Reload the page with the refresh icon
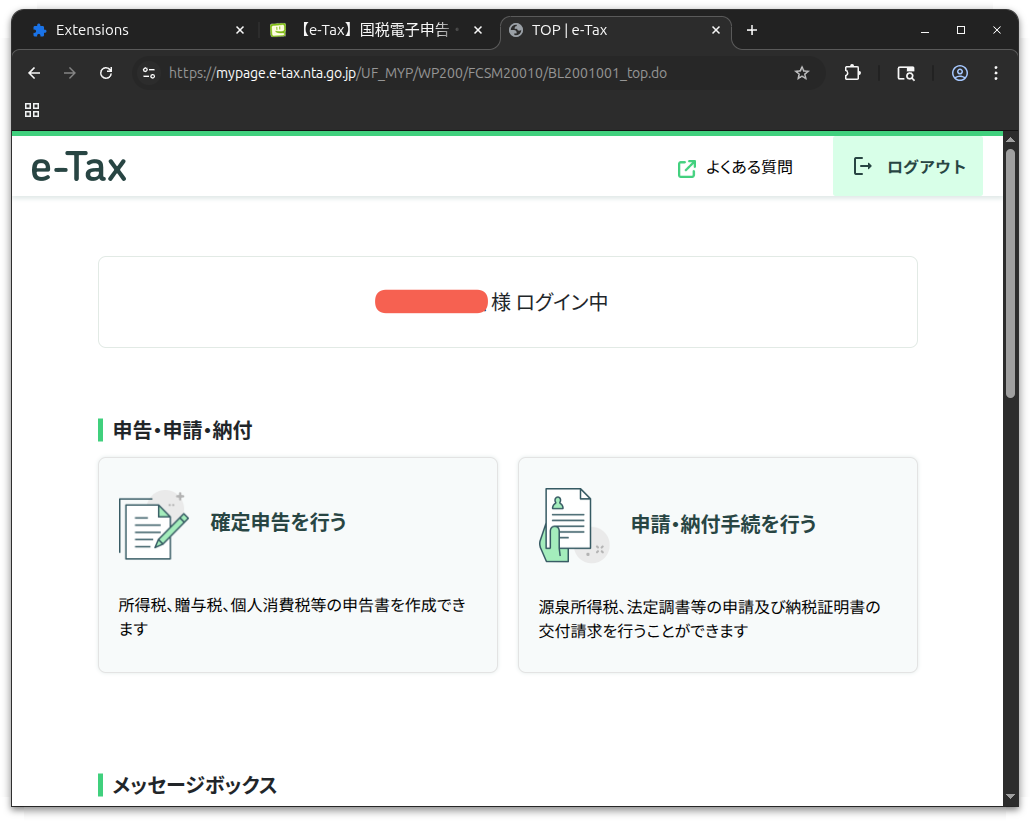Image resolution: width=1030 pixels, height=821 pixels. (x=105, y=73)
